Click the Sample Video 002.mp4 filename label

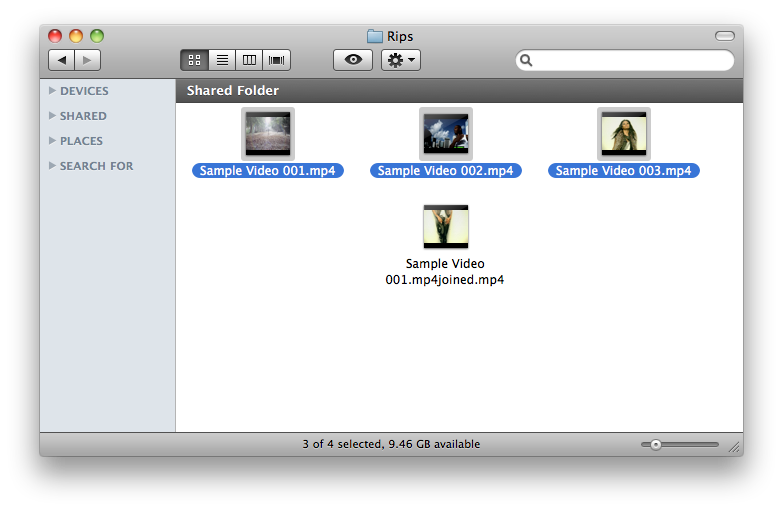(x=445, y=171)
